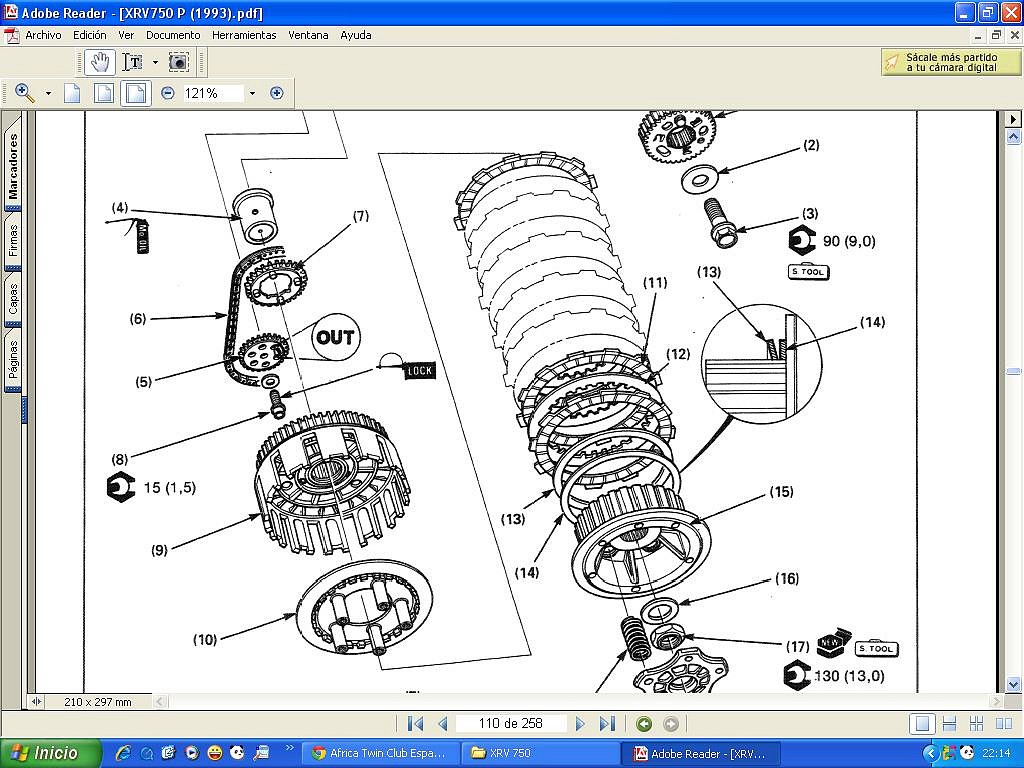Activate the Zoom In magnifier tool

coord(25,93)
